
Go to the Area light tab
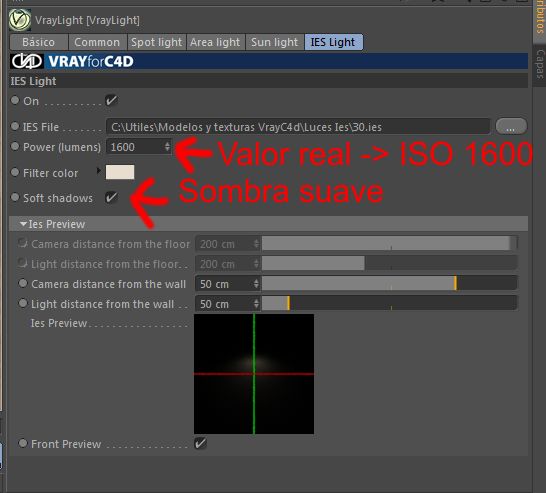coord(215,42)
